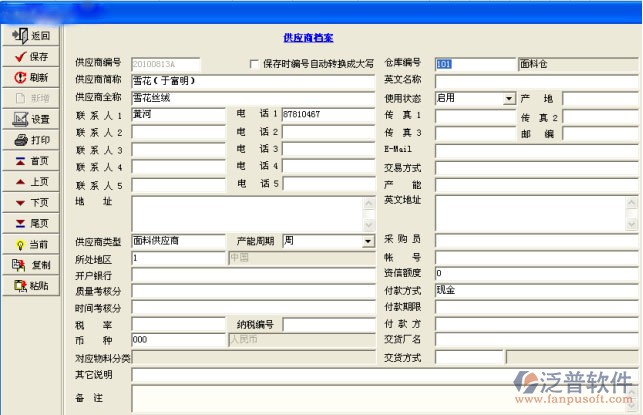Click the 地址 scrollbar down arrow
Viewport: 643px width, 415px height.
point(369,225)
